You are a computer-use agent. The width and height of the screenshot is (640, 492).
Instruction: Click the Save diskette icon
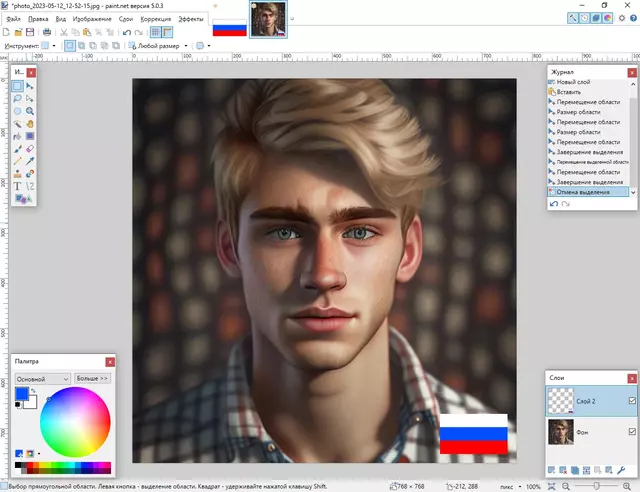point(30,32)
